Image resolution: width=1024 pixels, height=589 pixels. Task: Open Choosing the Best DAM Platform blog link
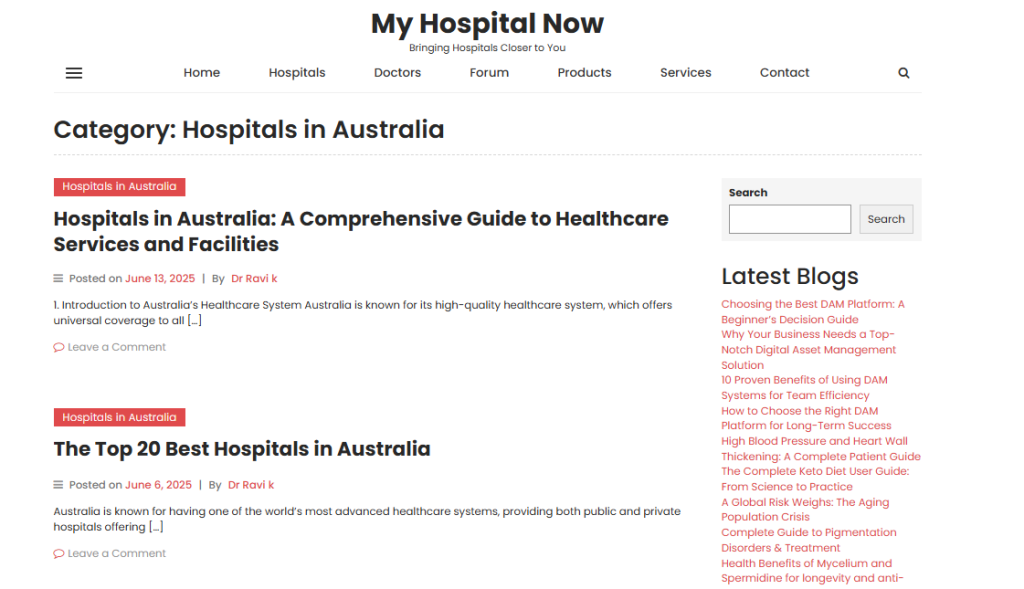pos(813,312)
